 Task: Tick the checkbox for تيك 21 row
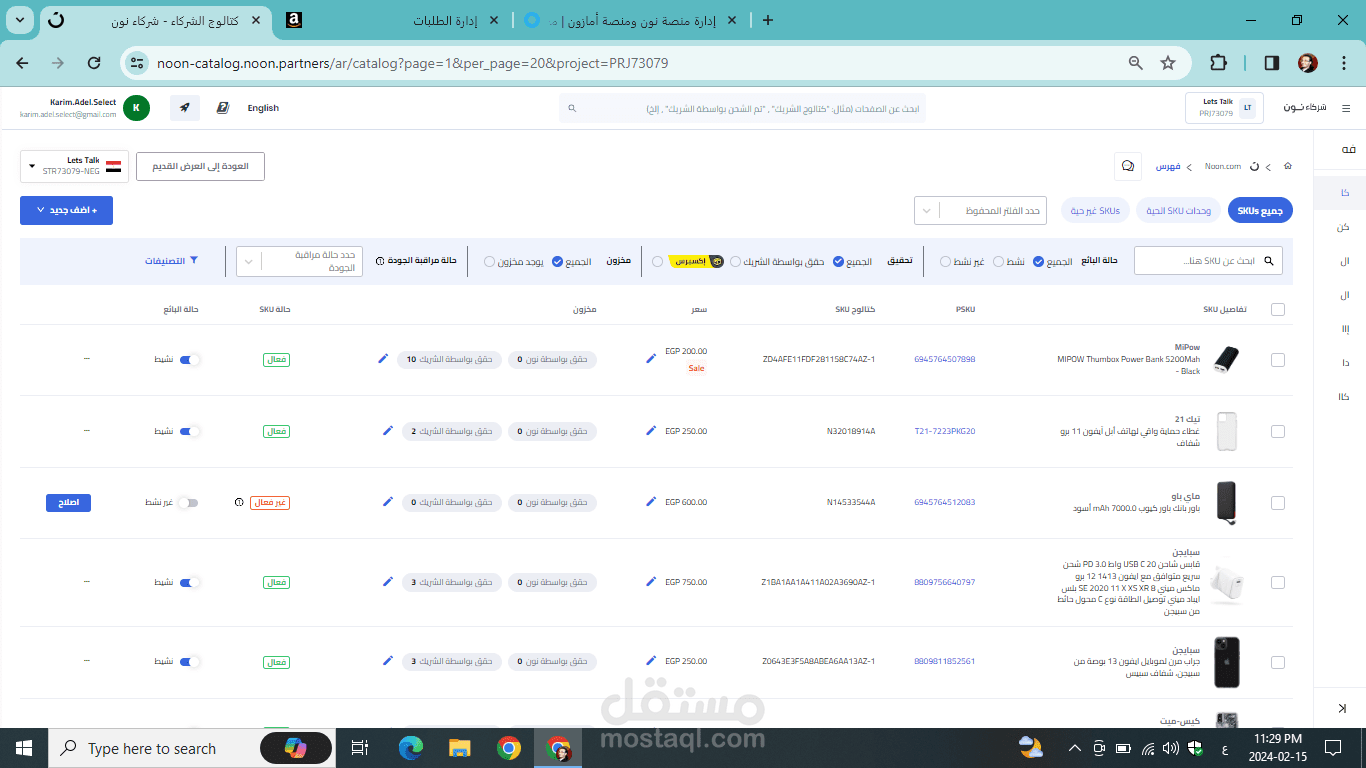[1278, 431]
